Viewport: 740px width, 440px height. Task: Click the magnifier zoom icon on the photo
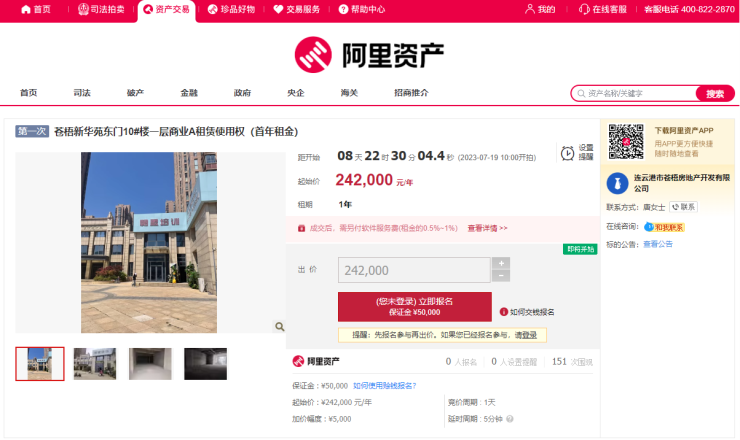pos(279,326)
